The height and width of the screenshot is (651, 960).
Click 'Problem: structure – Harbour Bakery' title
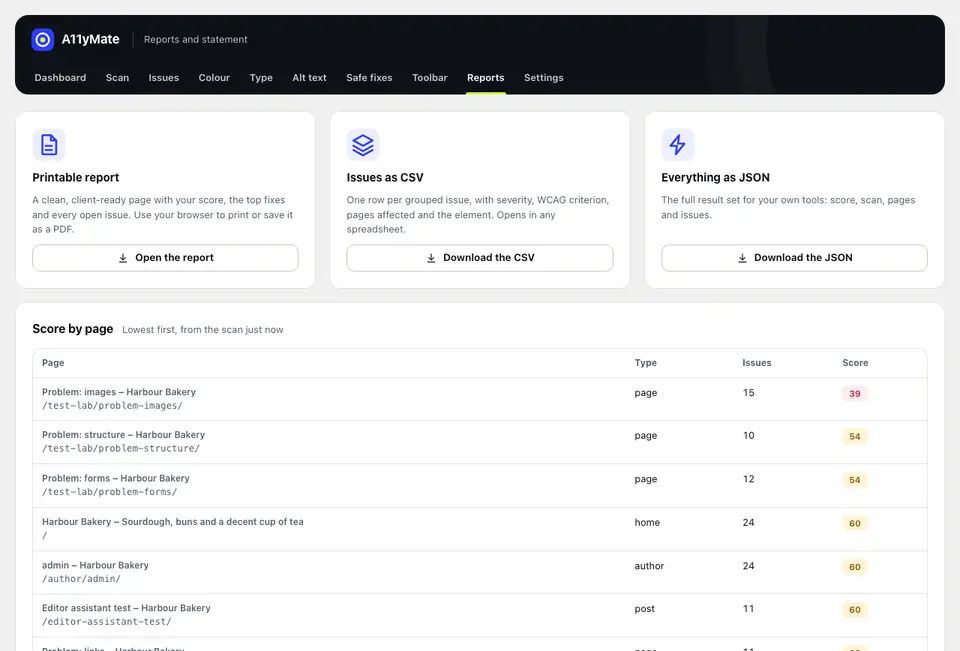coord(124,435)
